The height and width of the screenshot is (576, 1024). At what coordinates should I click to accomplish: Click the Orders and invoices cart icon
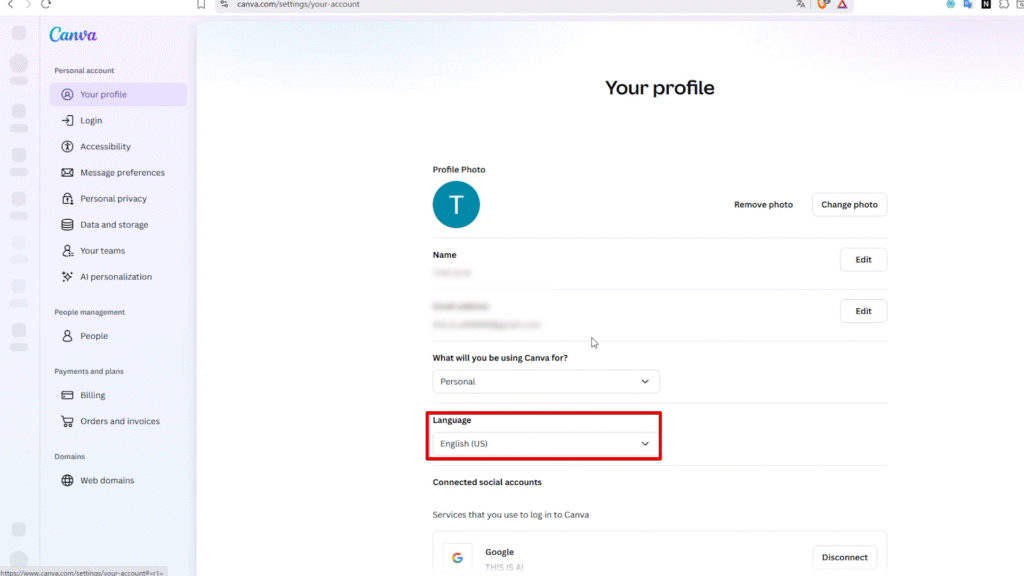(x=67, y=421)
